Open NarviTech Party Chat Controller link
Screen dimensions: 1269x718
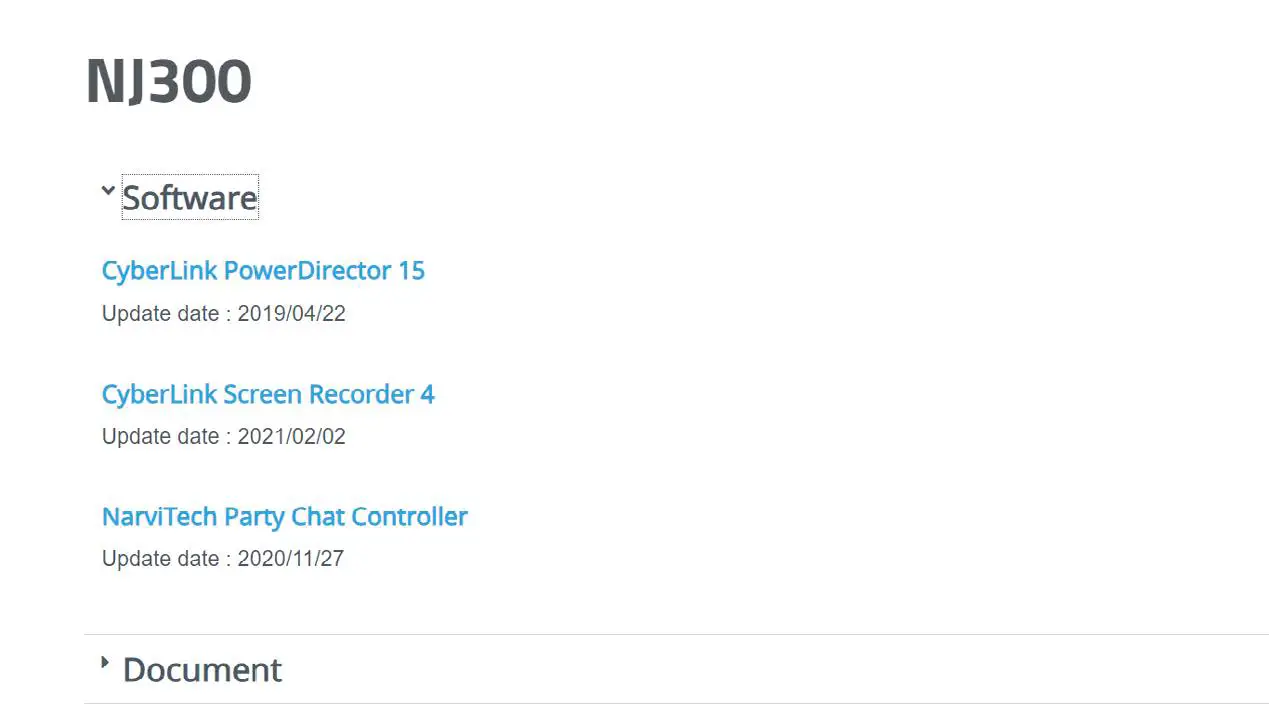coord(284,517)
